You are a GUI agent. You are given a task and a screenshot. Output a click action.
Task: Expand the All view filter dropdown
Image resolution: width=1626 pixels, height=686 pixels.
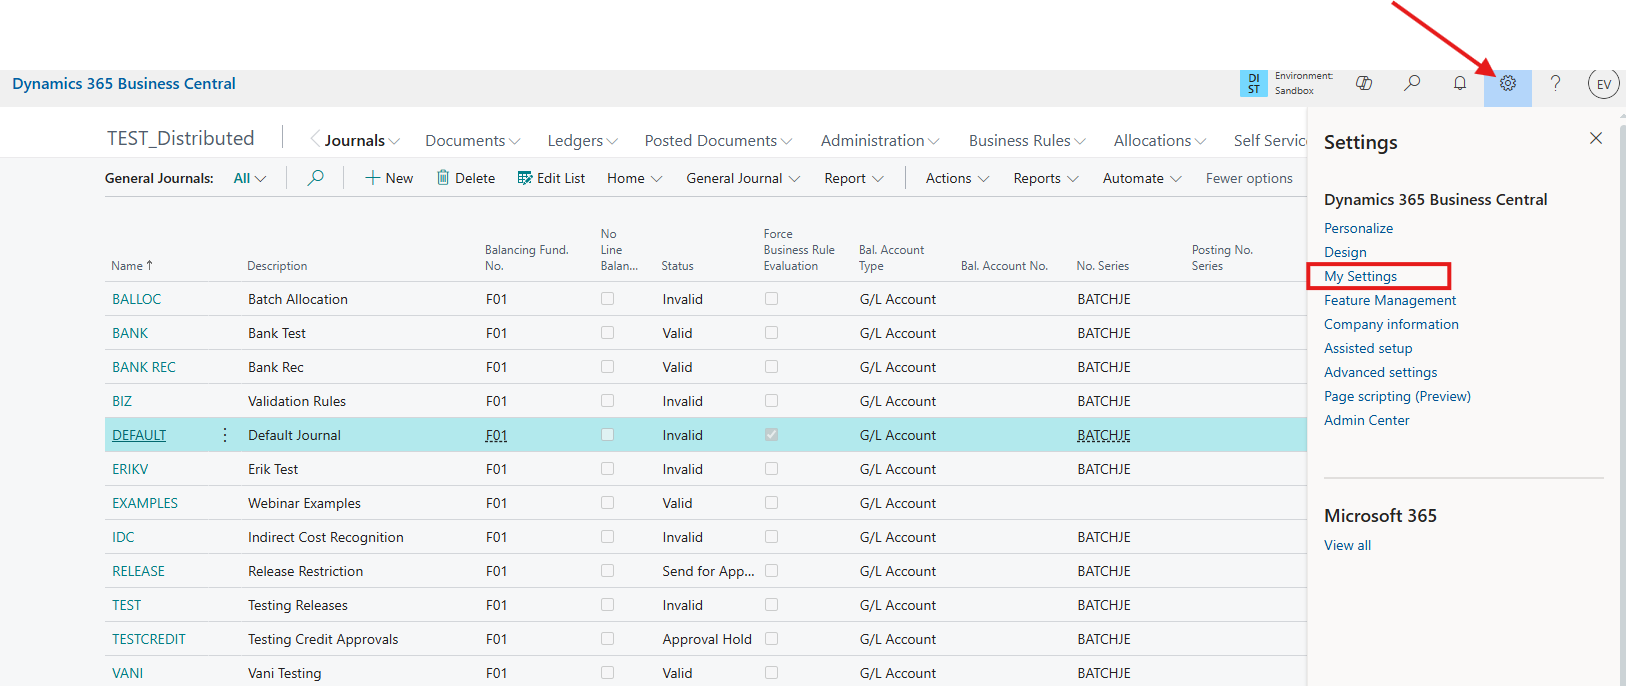(250, 178)
